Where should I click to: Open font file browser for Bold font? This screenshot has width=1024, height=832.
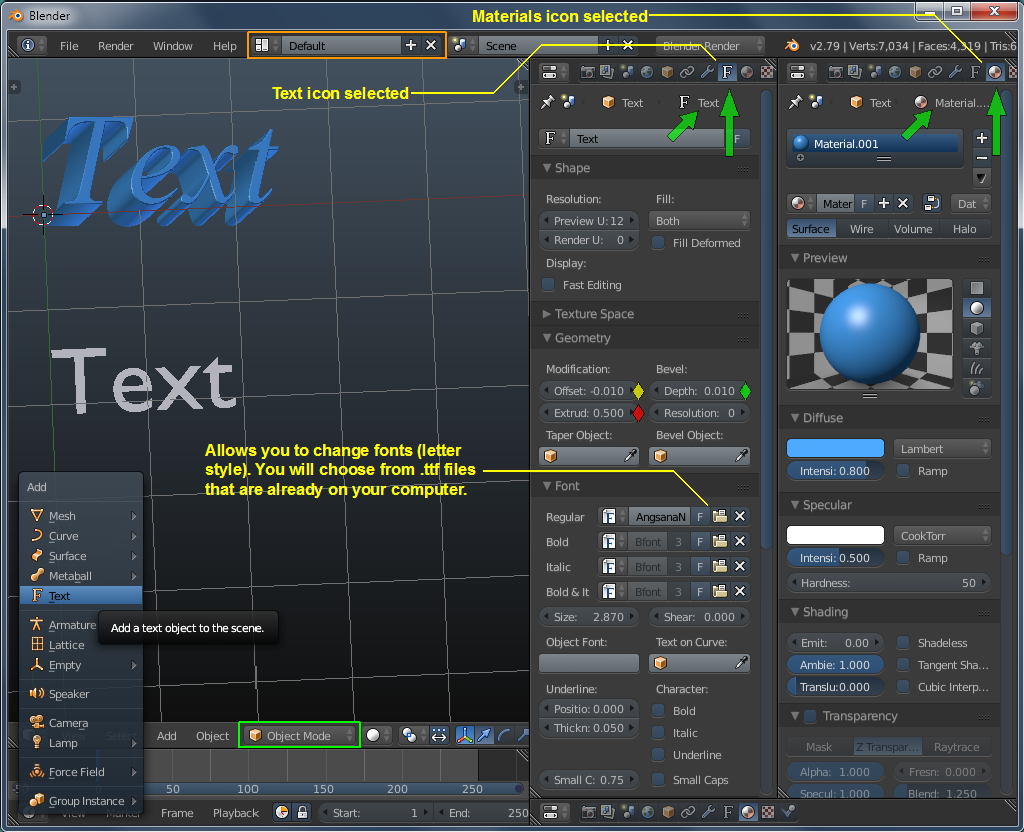720,541
